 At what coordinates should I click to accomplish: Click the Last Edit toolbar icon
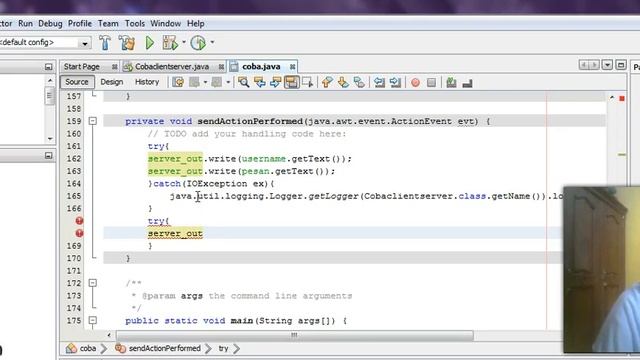click(x=178, y=82)
